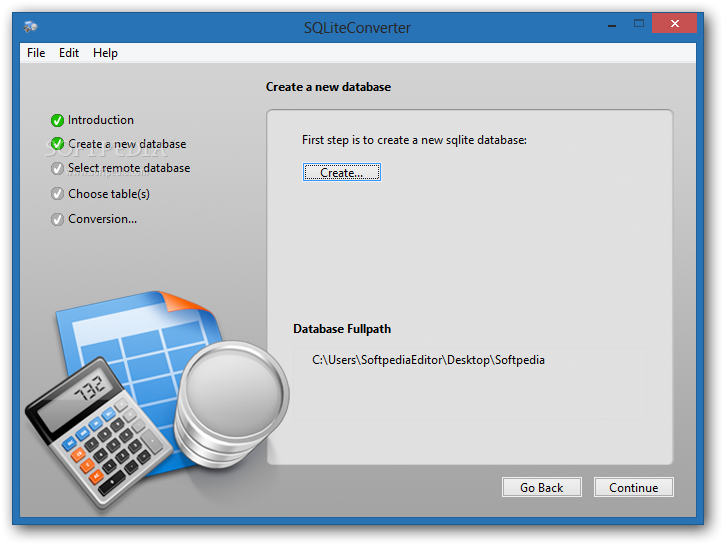Close the SQLiteConverter window
The image size is (724, 545).
pyautogui.click(x=674, y=24)
